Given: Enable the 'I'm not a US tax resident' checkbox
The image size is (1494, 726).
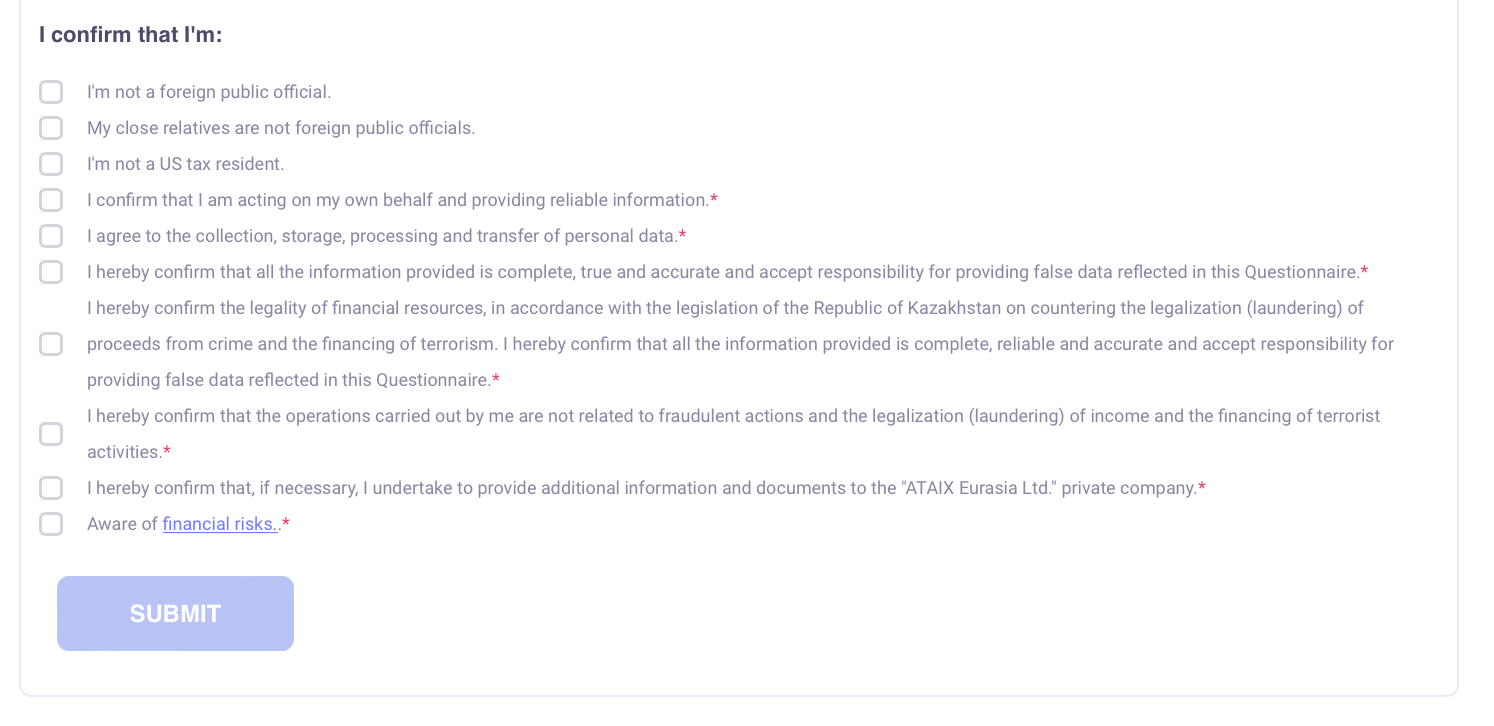Looking at the screenshot, I should point(51,164).
